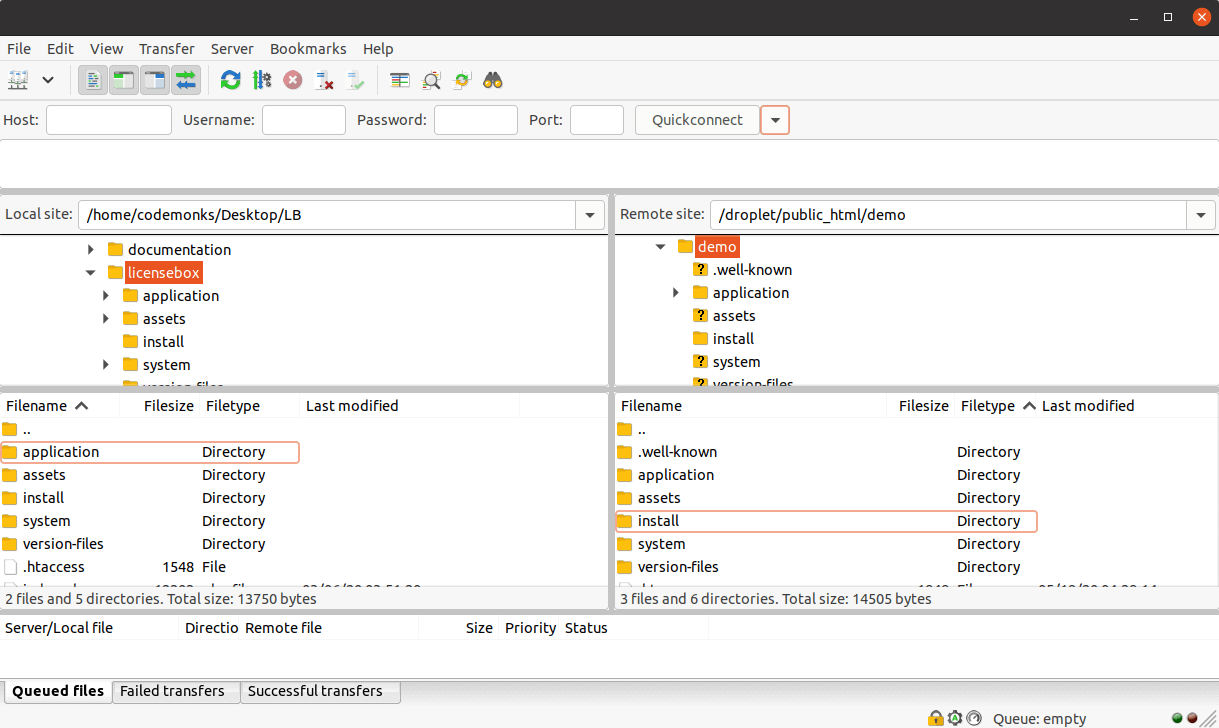
Task: Toggle the message log display
Action: [x=93, y=80]
